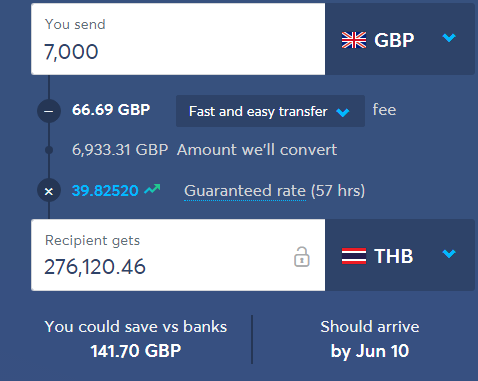The width and height of the screenshot is (478, 381).
Task: Toggle the padlock icon in the Recipient gets field
Action: [x=302, y=257]
